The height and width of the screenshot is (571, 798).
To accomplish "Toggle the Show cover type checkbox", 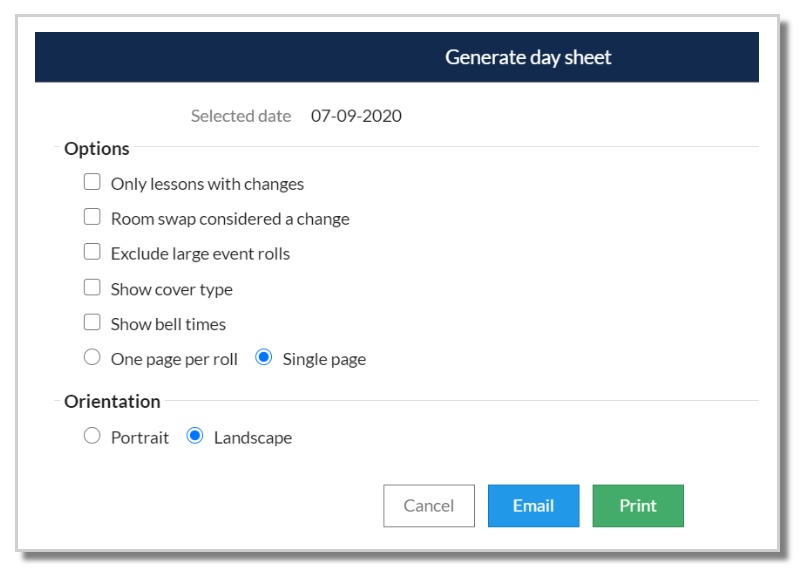I will [x=92, y=288].
